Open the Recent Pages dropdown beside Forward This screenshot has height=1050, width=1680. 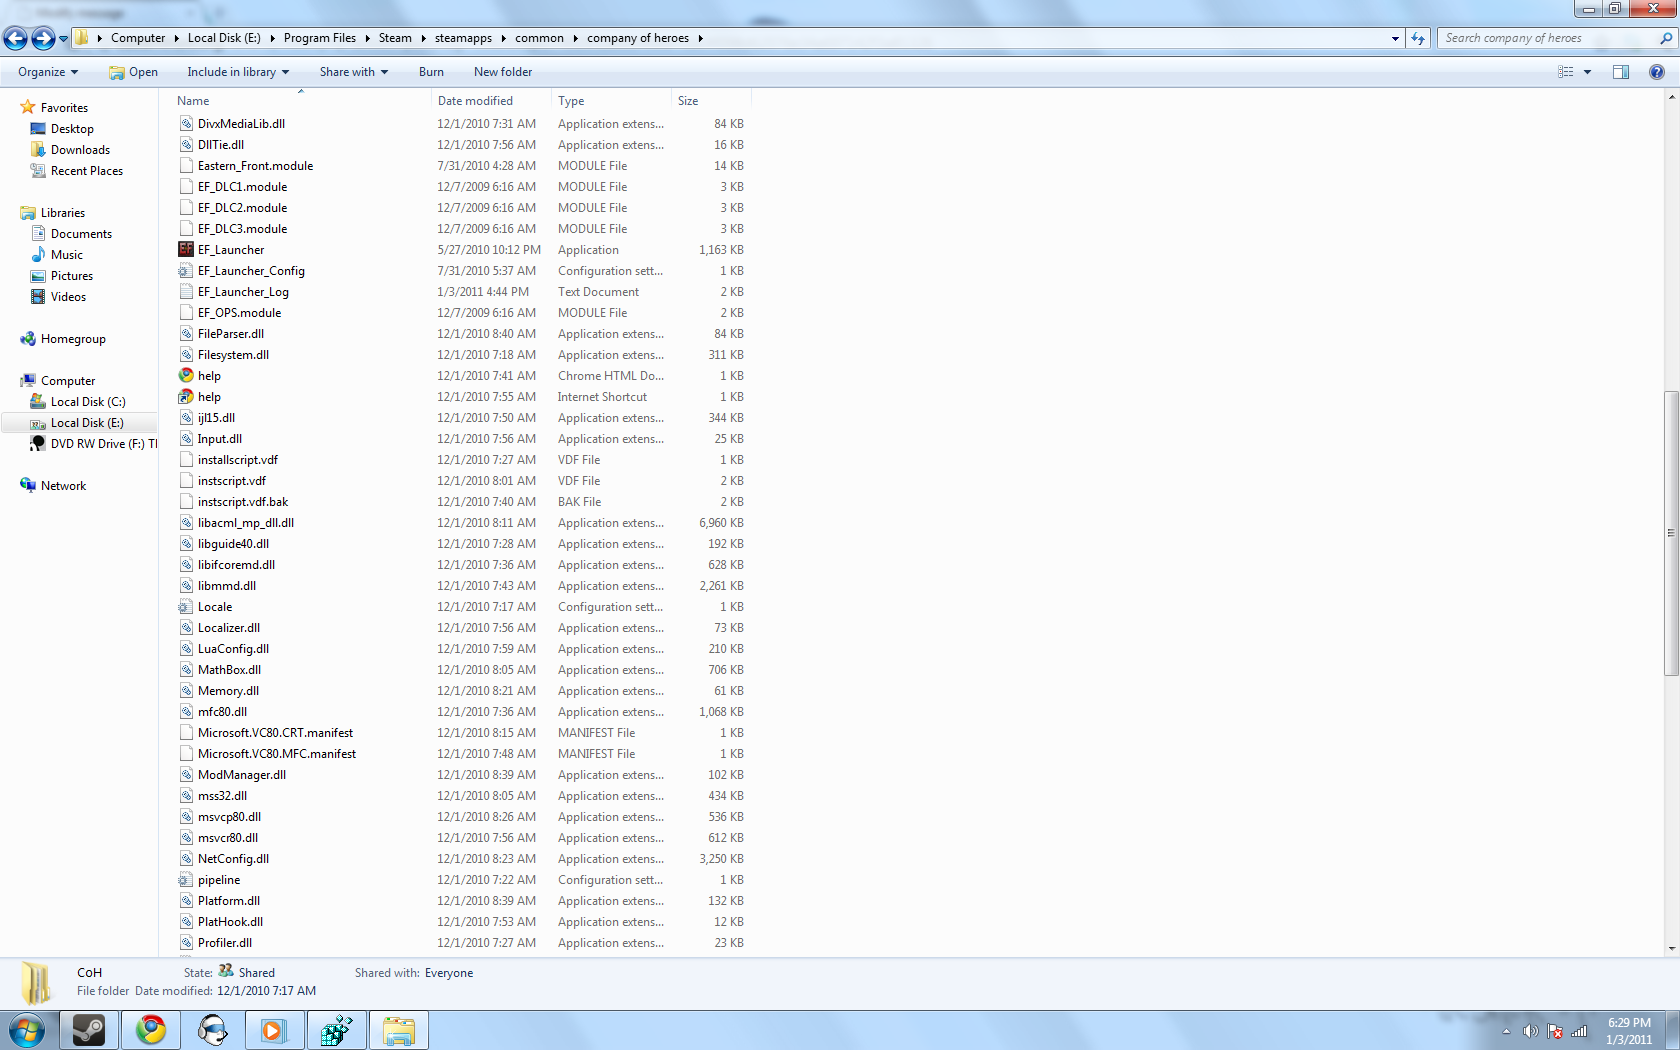[64, 39]
